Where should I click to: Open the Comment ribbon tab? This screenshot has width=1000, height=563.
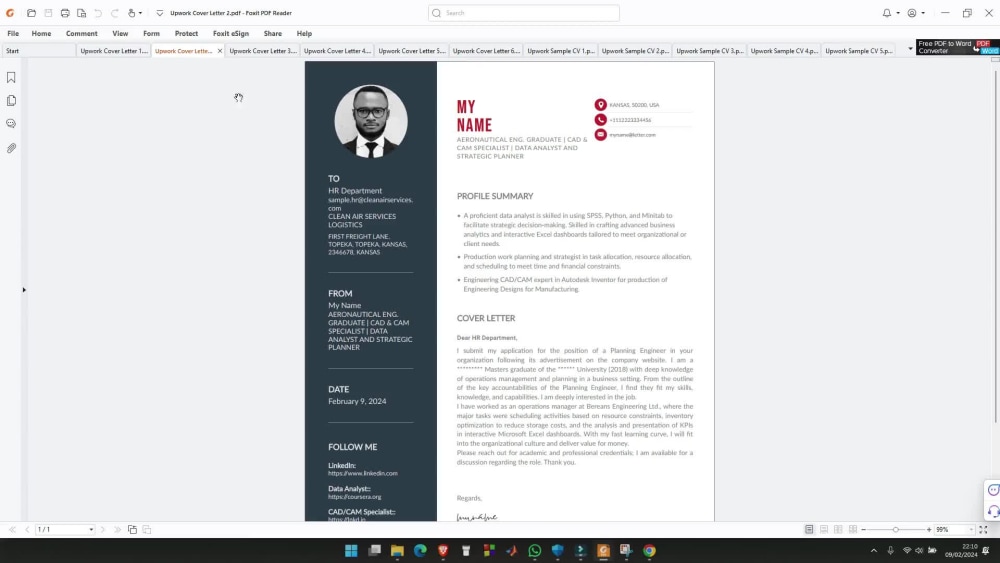point(82,33)
